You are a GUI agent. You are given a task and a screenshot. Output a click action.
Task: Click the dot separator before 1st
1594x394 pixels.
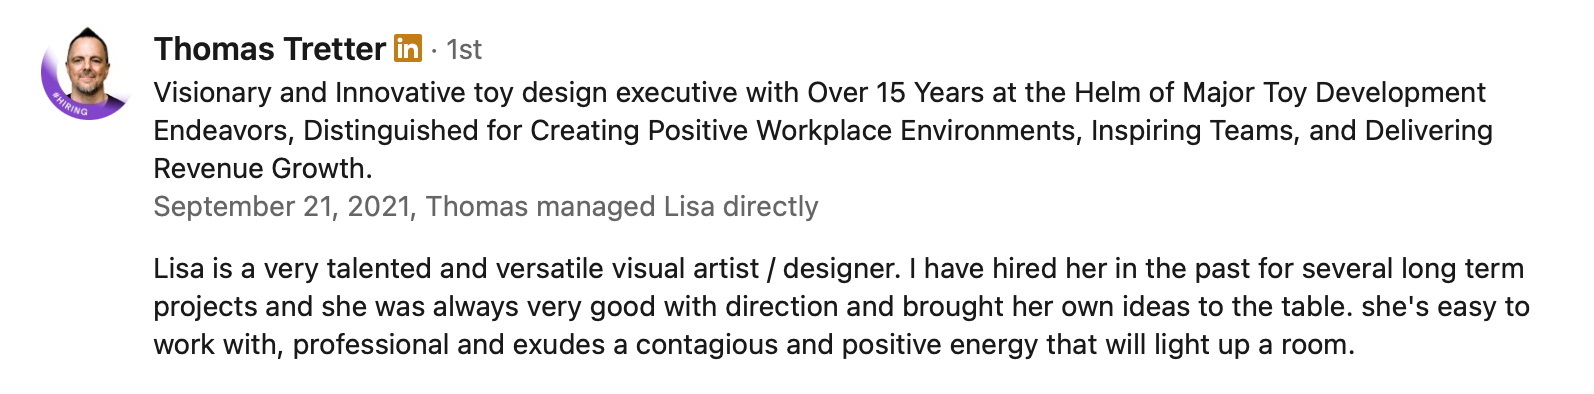click(x=434, y=50)
